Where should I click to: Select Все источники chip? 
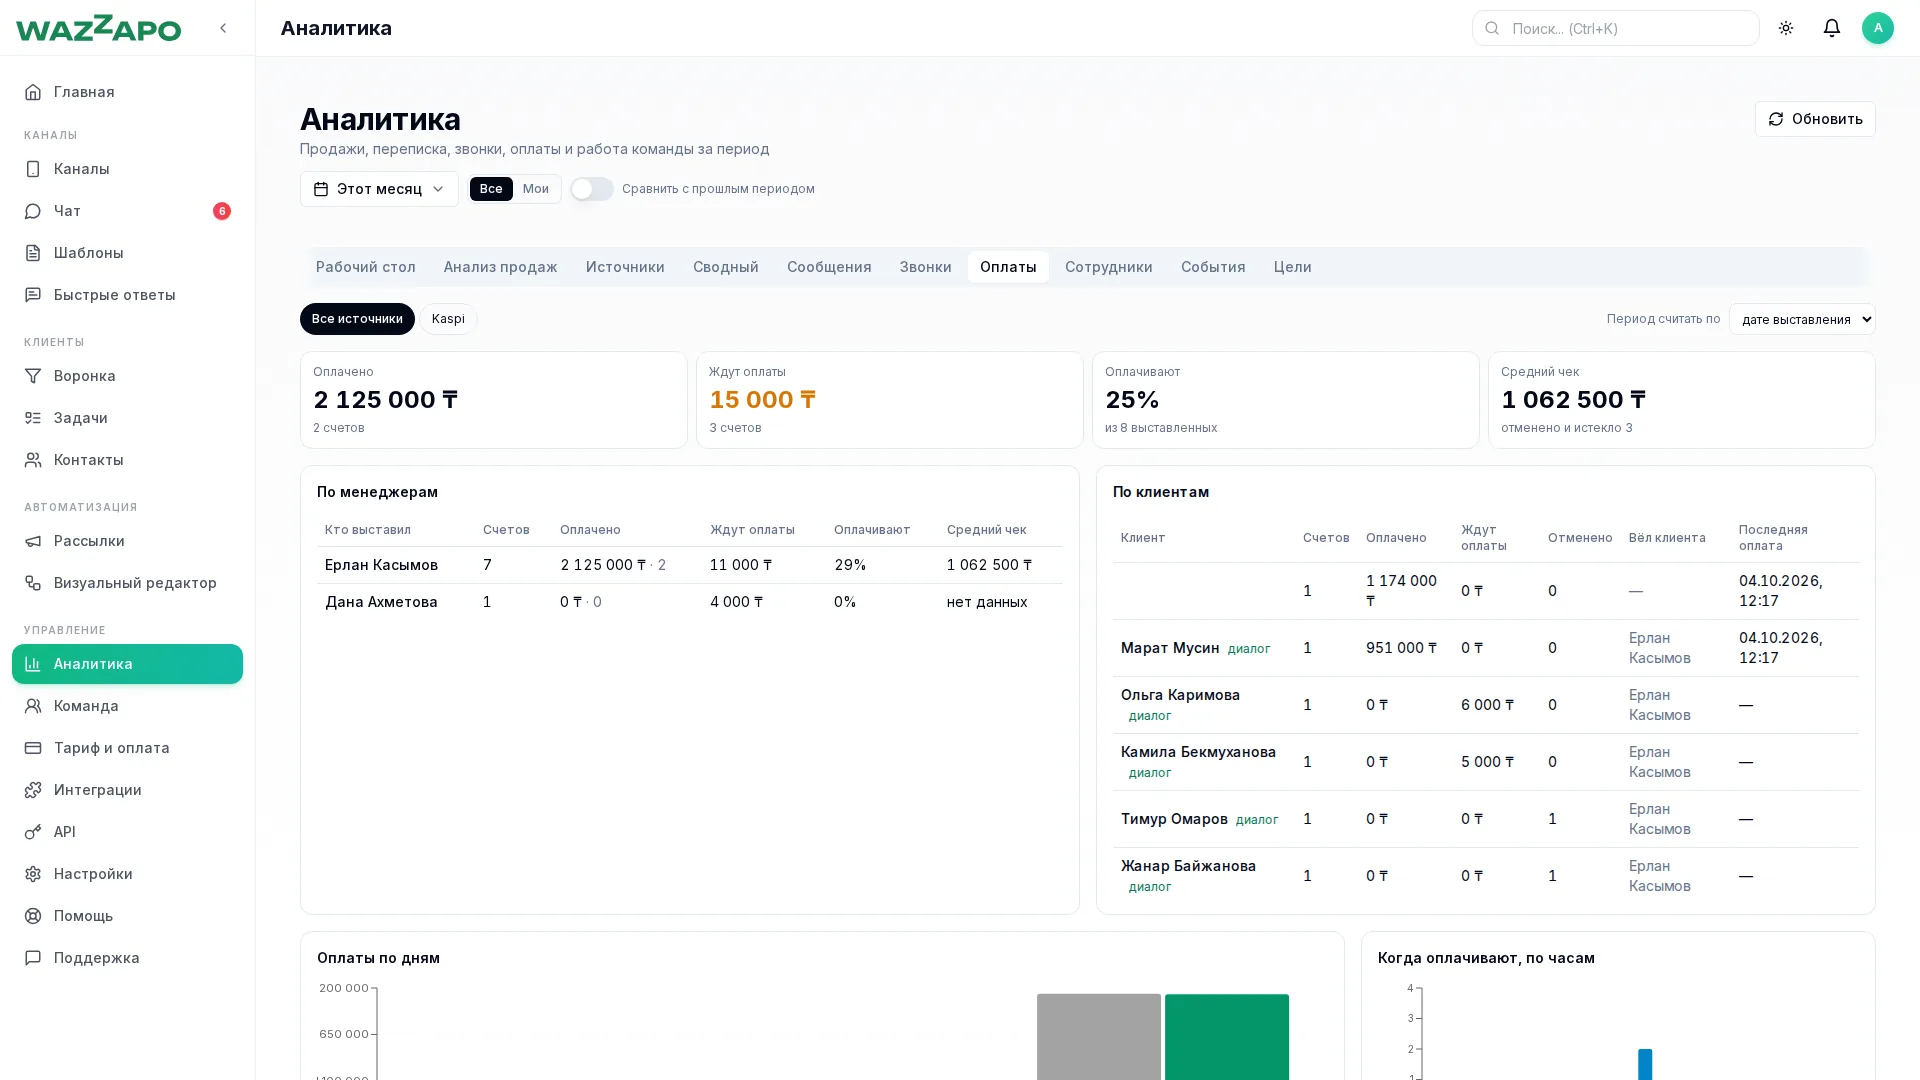[x=357, y=319]
